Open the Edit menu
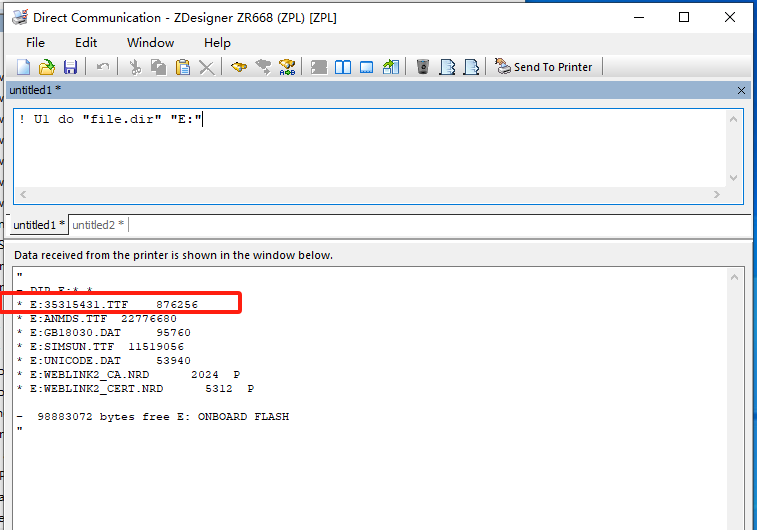Viewport: 757px width, 530px height. coord(86,42)
